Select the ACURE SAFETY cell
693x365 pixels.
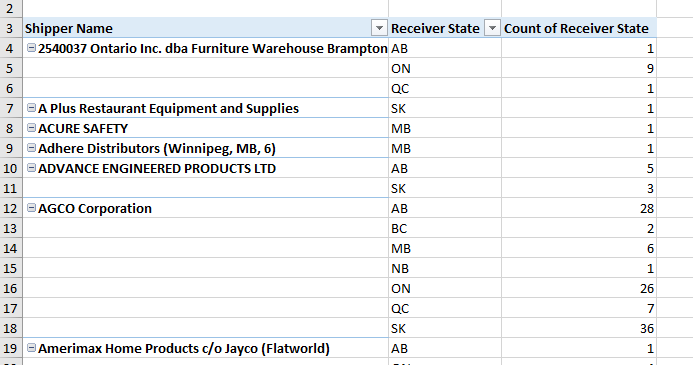206,128
